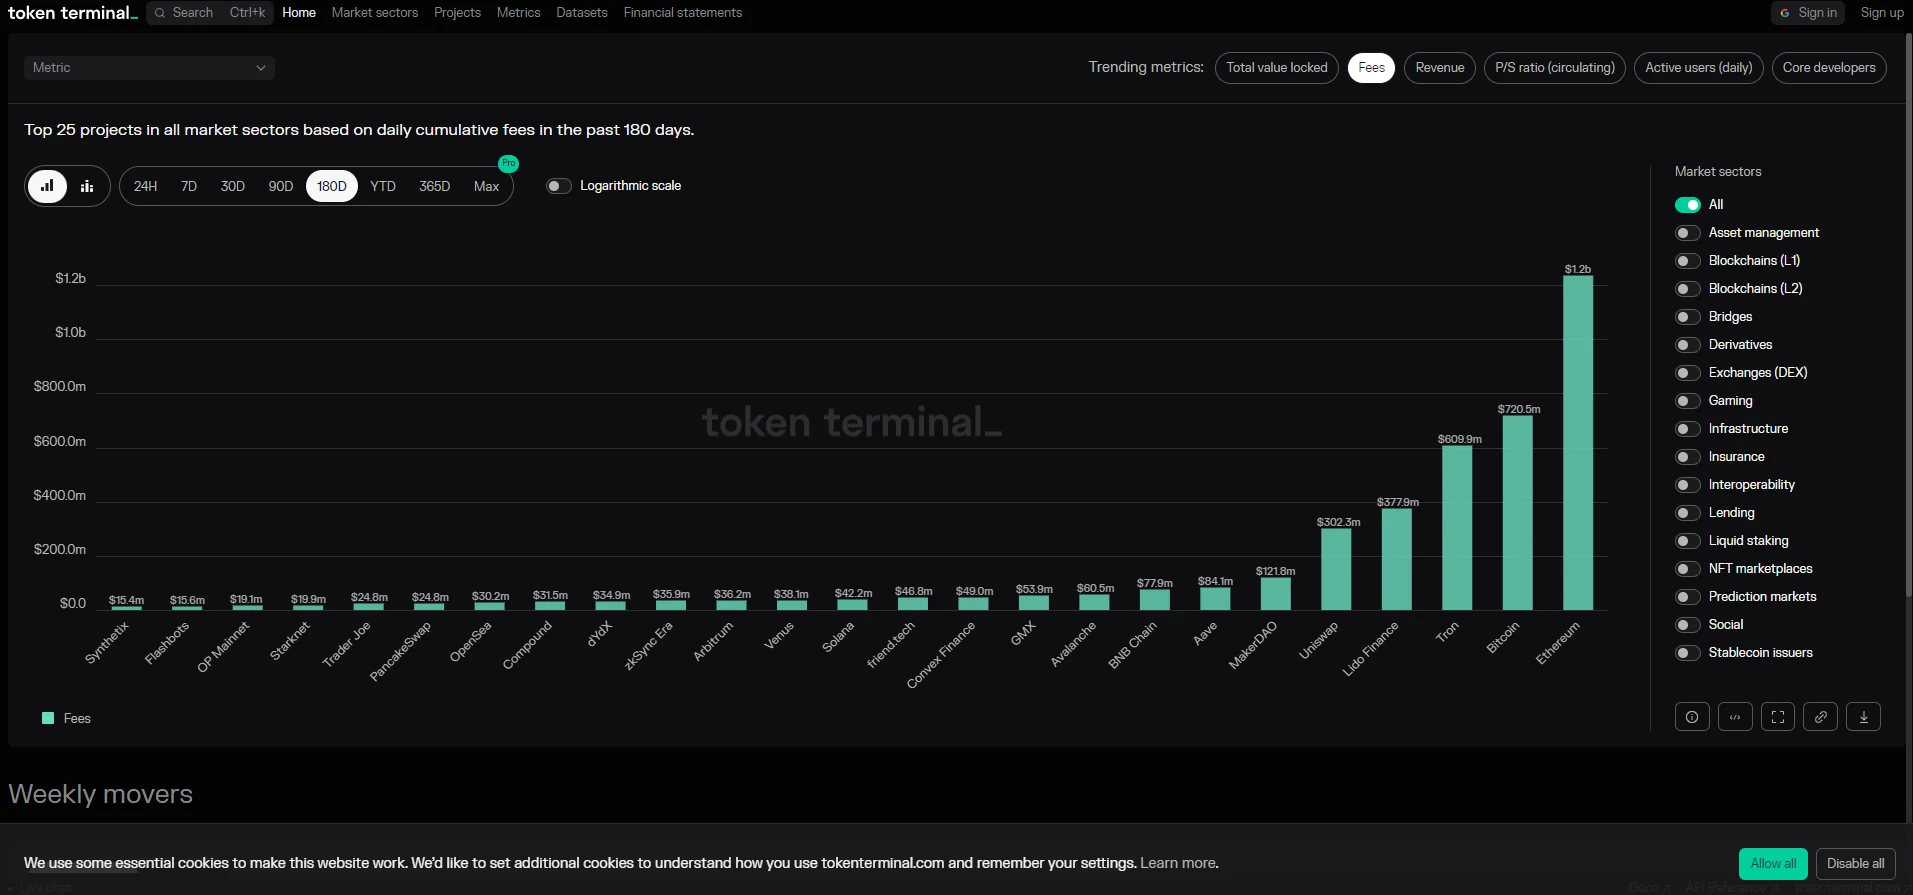Select Active users (daily) metric
This screenshot has height=895, width=1913.
pyautogui.click(x=1699, y=68)
